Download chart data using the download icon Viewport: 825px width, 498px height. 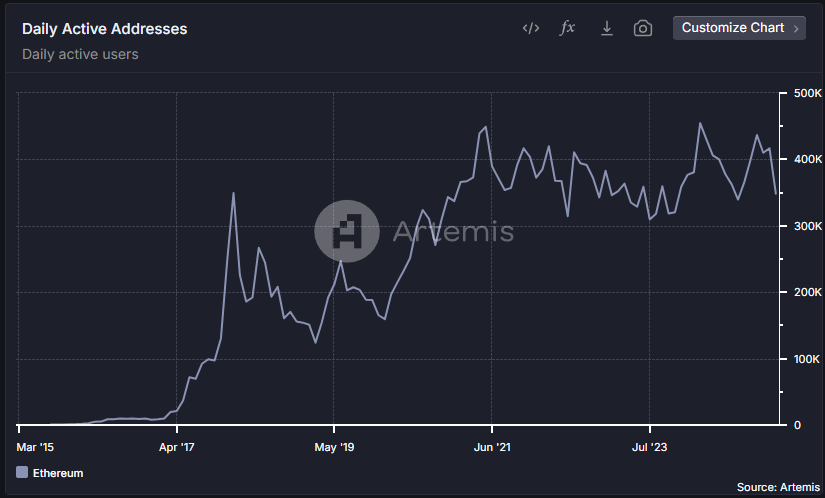(606, 28)
